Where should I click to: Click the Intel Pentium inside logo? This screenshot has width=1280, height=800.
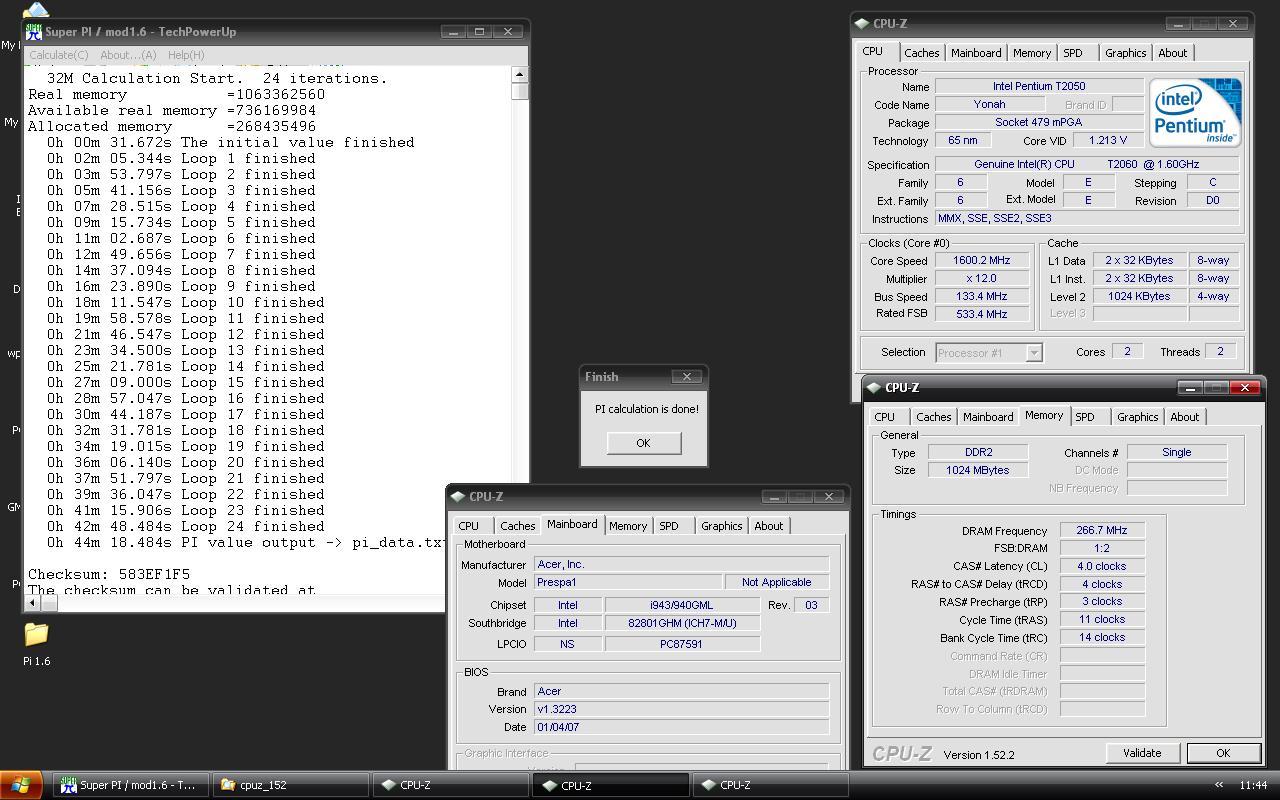[1195, 111]
